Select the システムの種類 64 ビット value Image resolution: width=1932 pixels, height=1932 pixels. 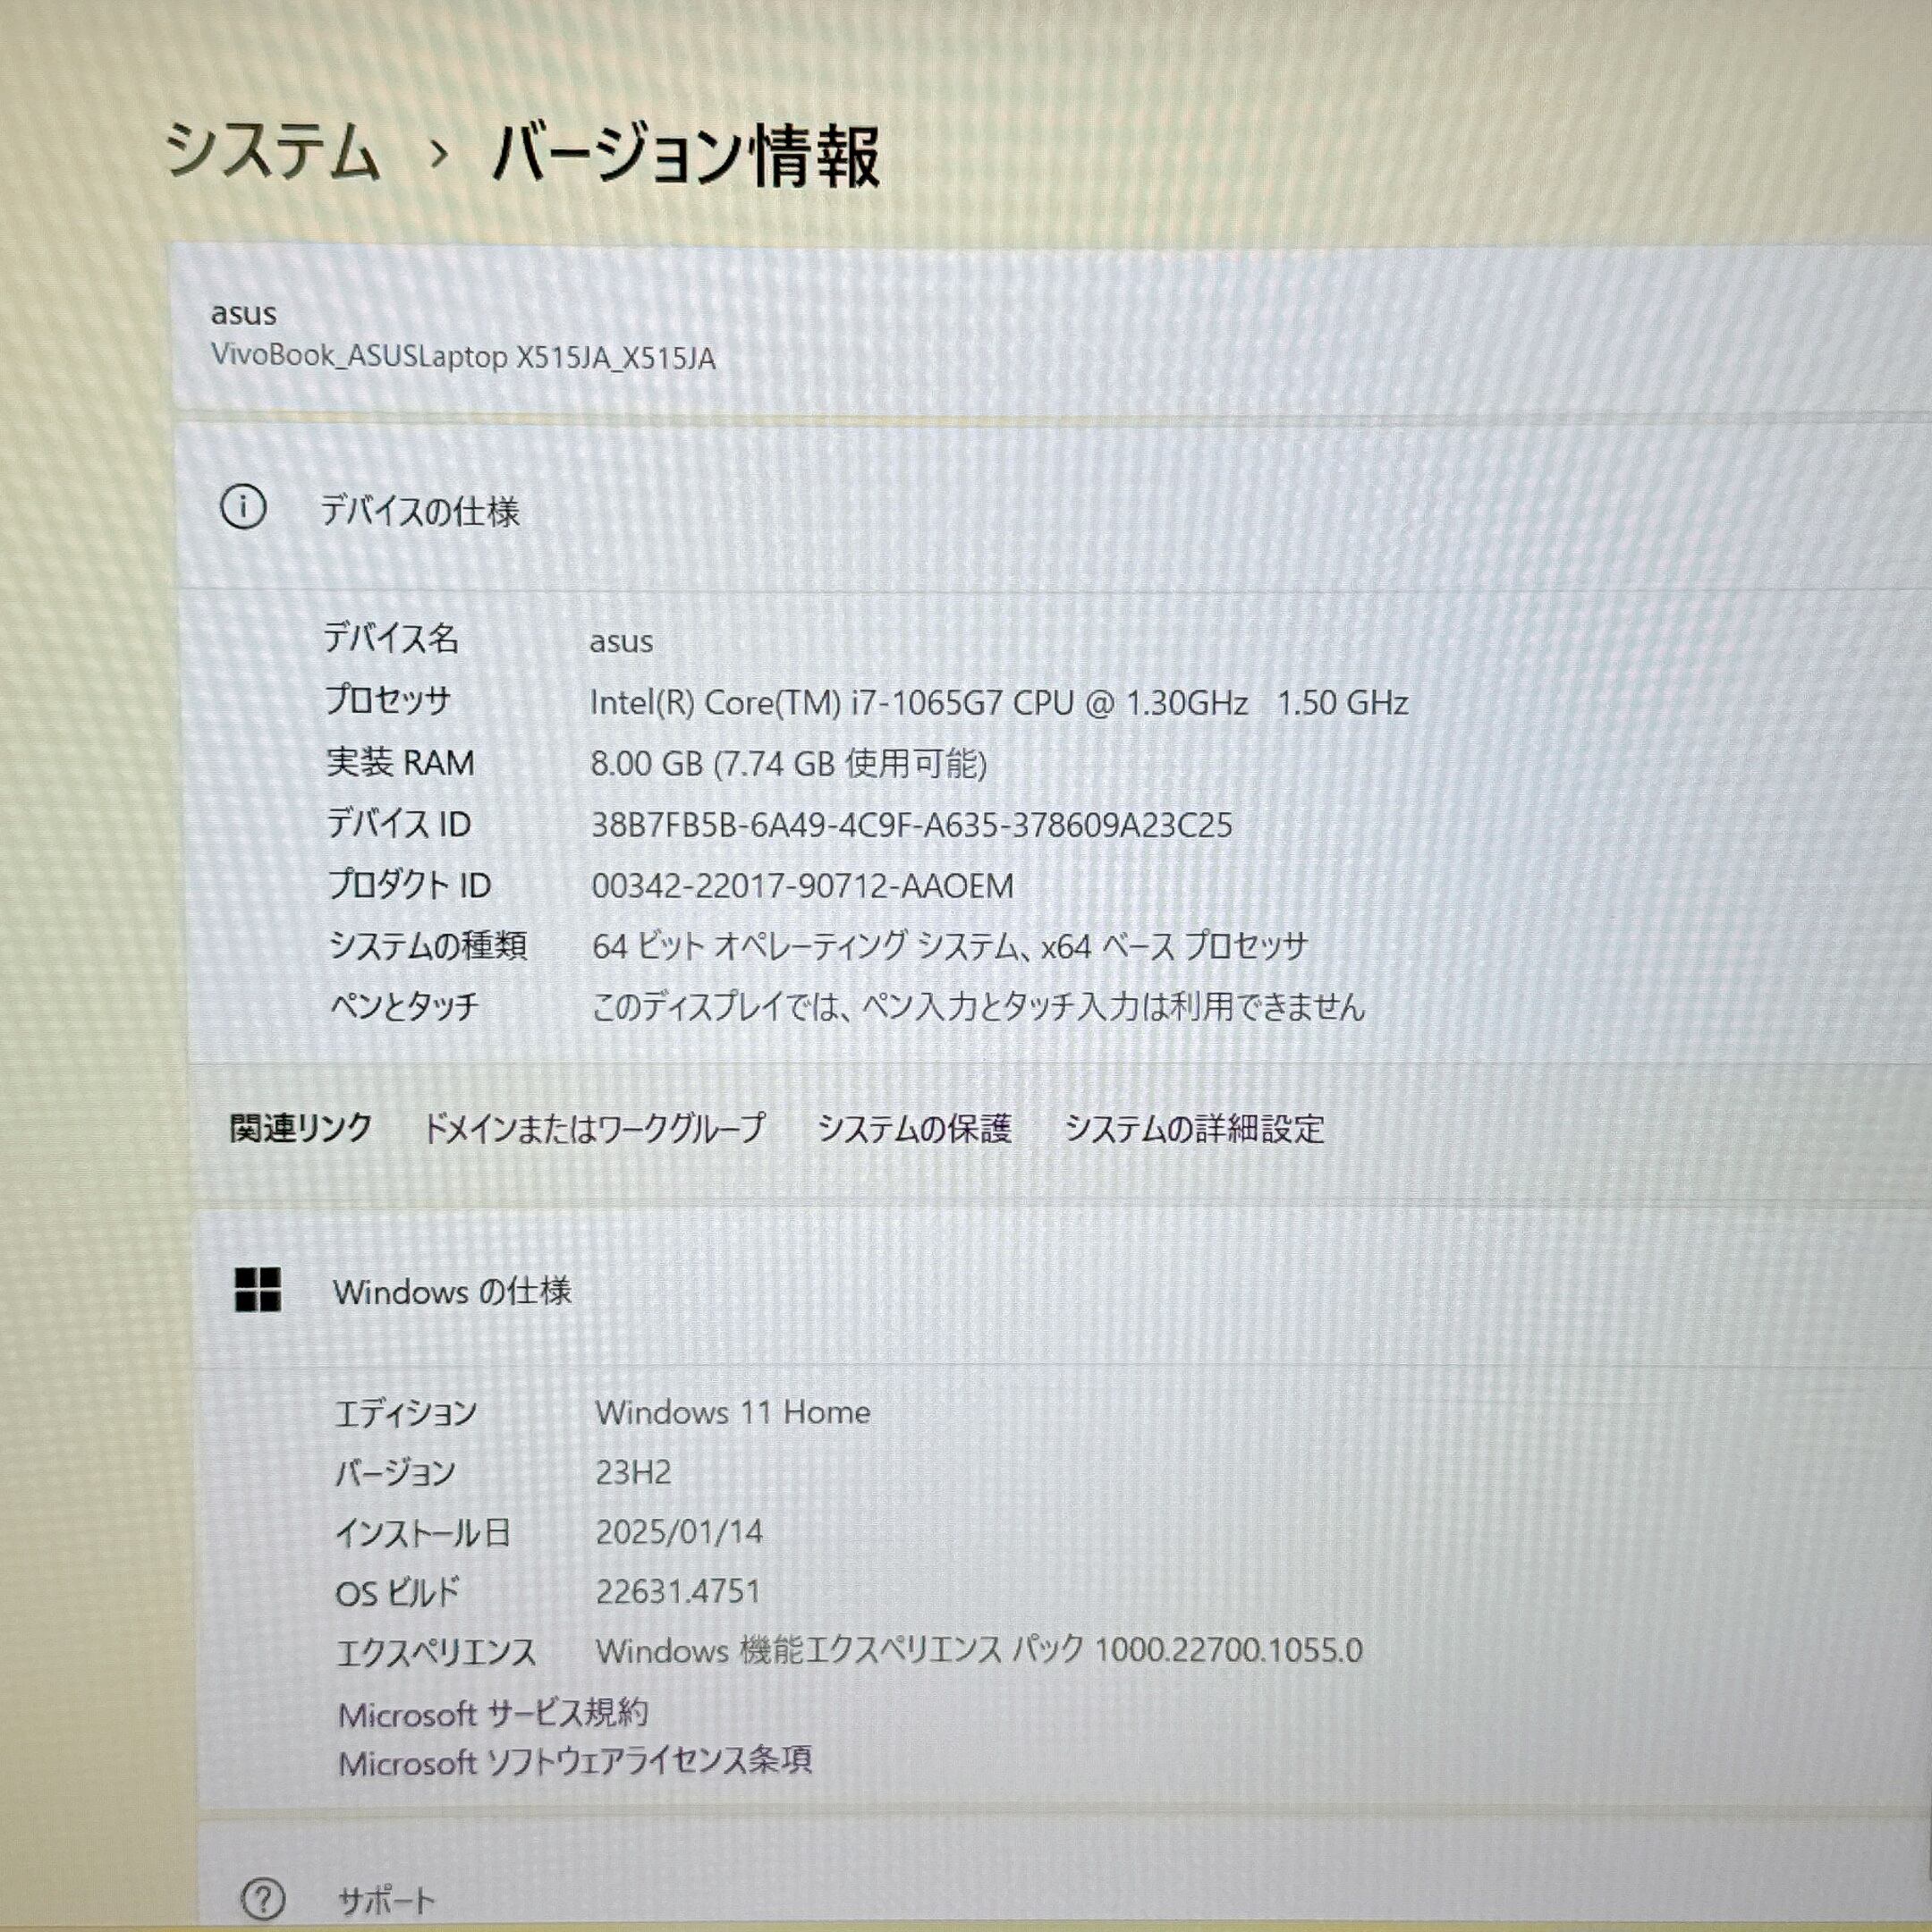click(949, 945)
